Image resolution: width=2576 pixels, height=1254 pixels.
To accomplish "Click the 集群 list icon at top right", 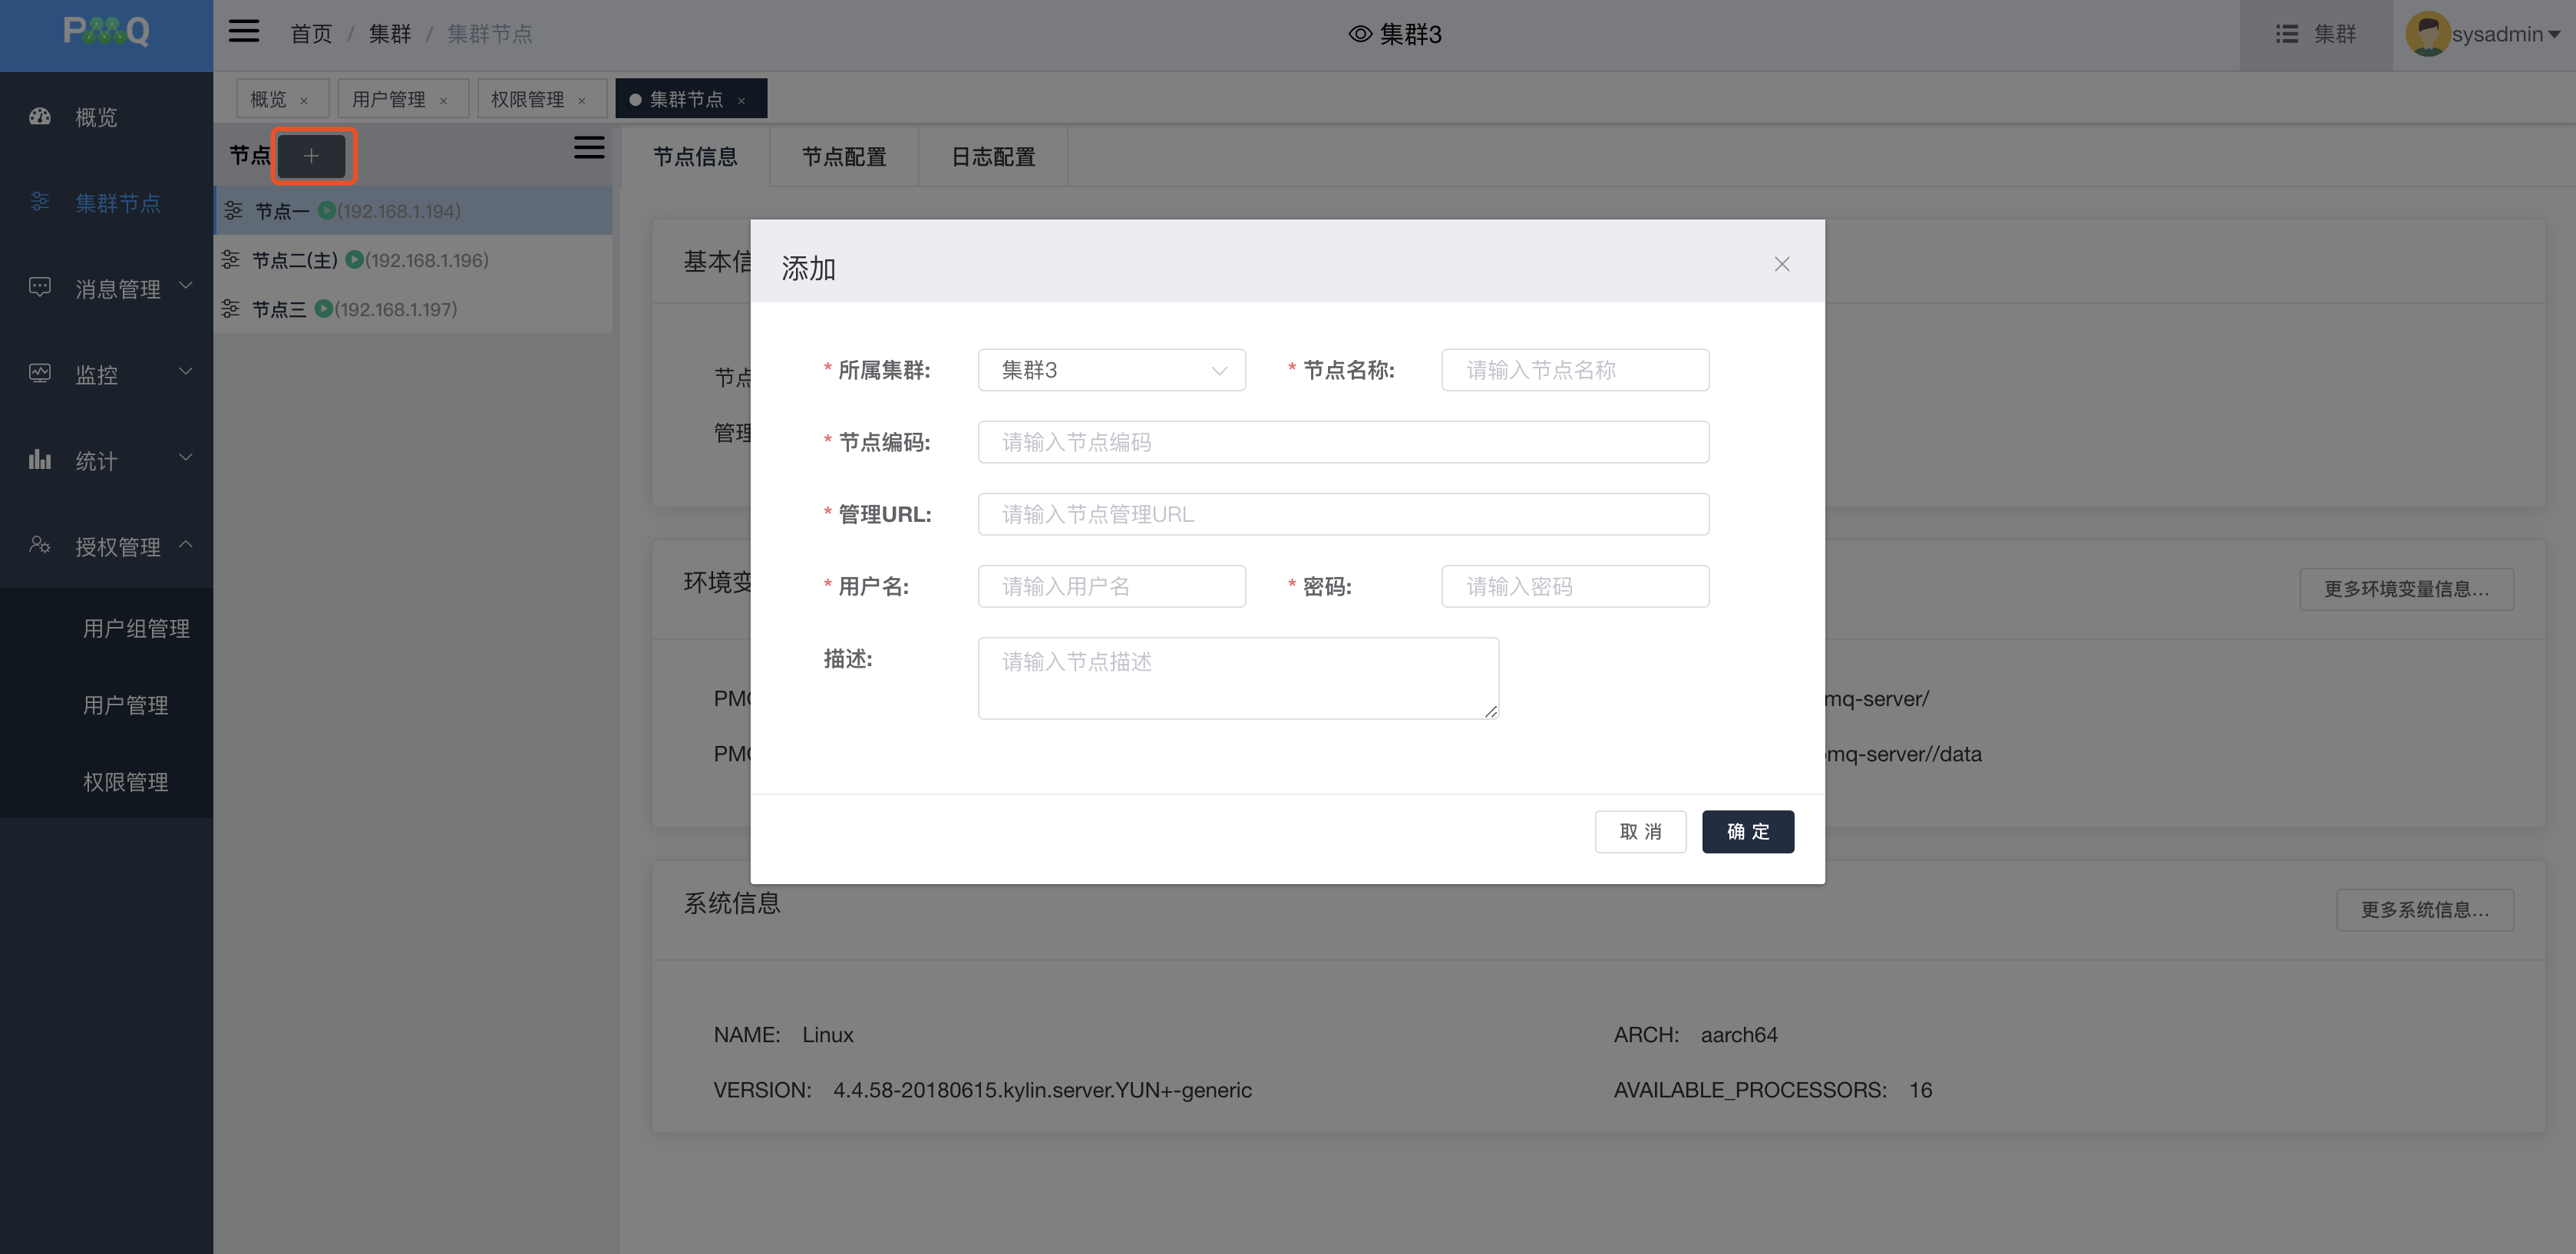I will 2286,34.
